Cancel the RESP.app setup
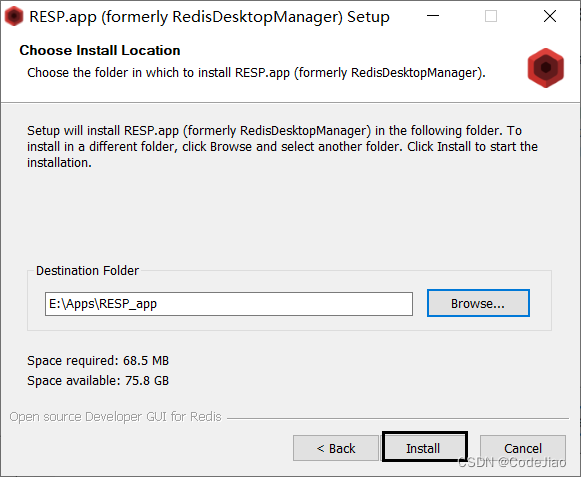Image resolution: width=581 pixels, height=477 pixels. coord(523,448)
